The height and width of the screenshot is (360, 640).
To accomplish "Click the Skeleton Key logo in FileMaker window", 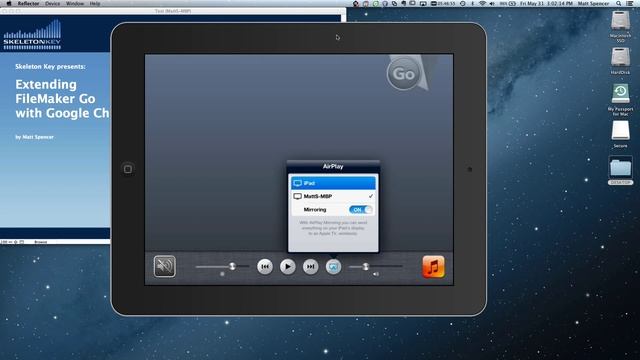I will tap(32, 35).
